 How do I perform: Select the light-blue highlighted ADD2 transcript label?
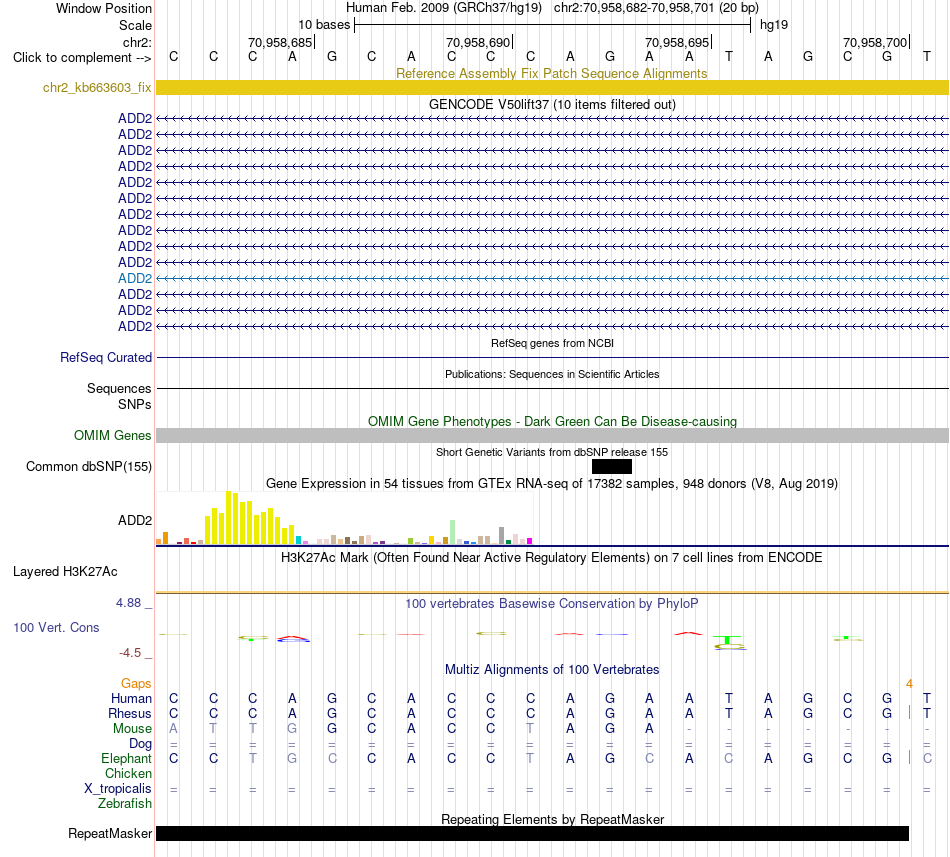(135, 278)
